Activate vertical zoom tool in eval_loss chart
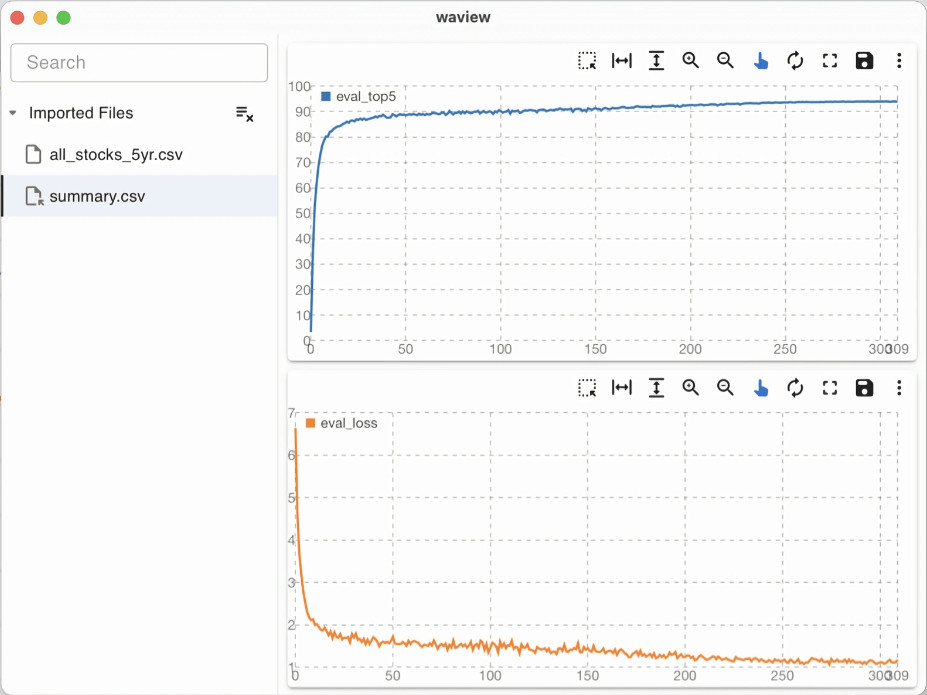The image size is (927, 695). point(656,388)
